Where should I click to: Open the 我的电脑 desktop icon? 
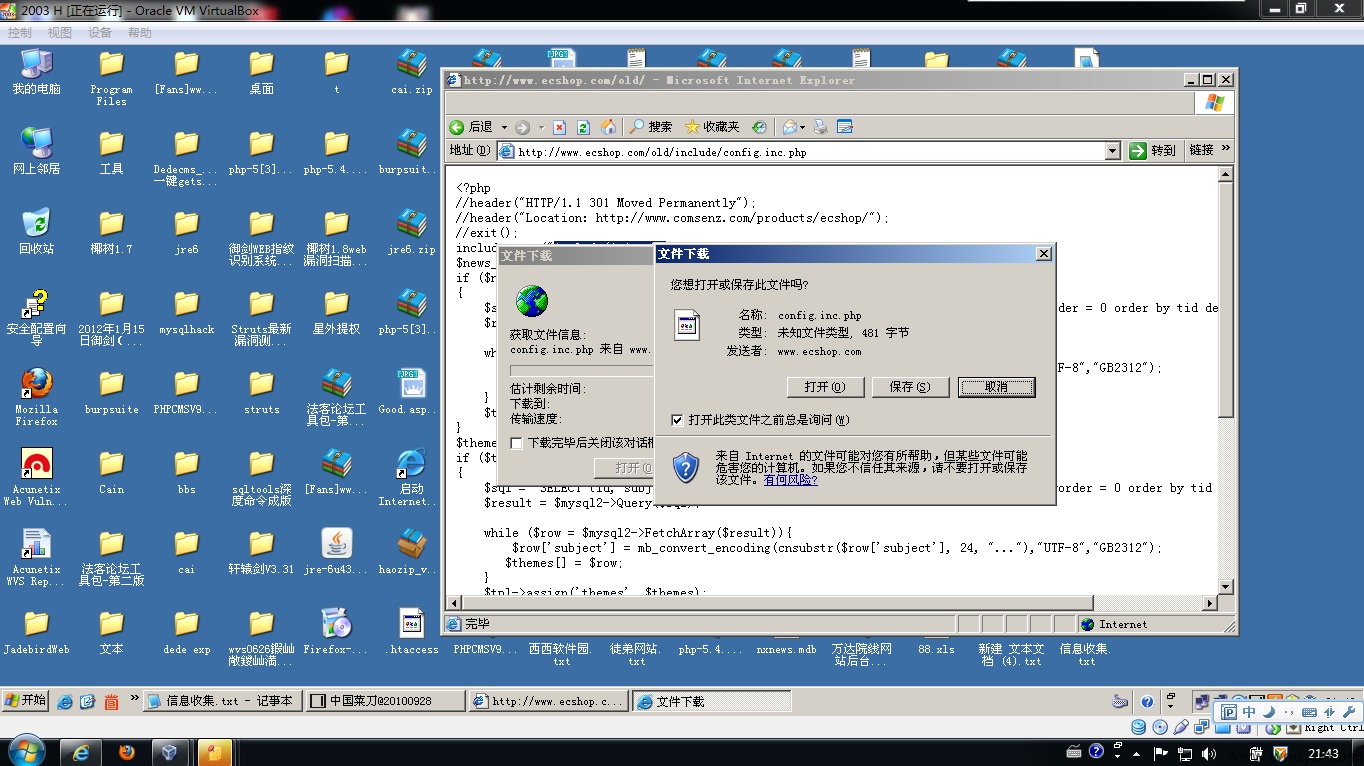37,71
